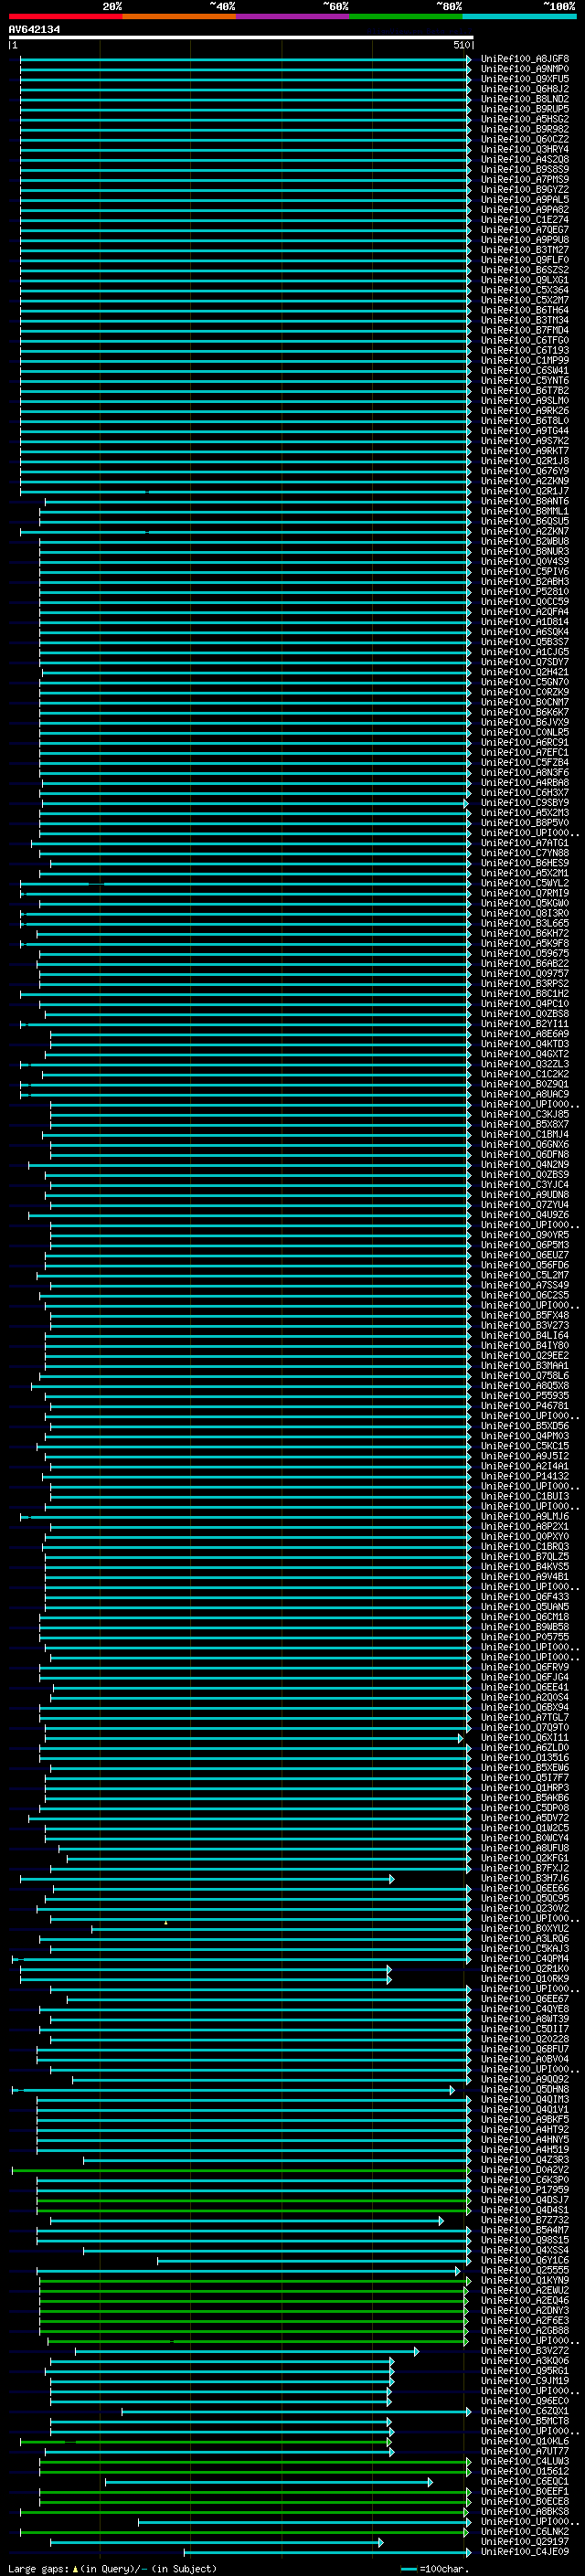
Task: Click hit label UniRef100_A9V4B1
Action: (x=524, y=1577)
